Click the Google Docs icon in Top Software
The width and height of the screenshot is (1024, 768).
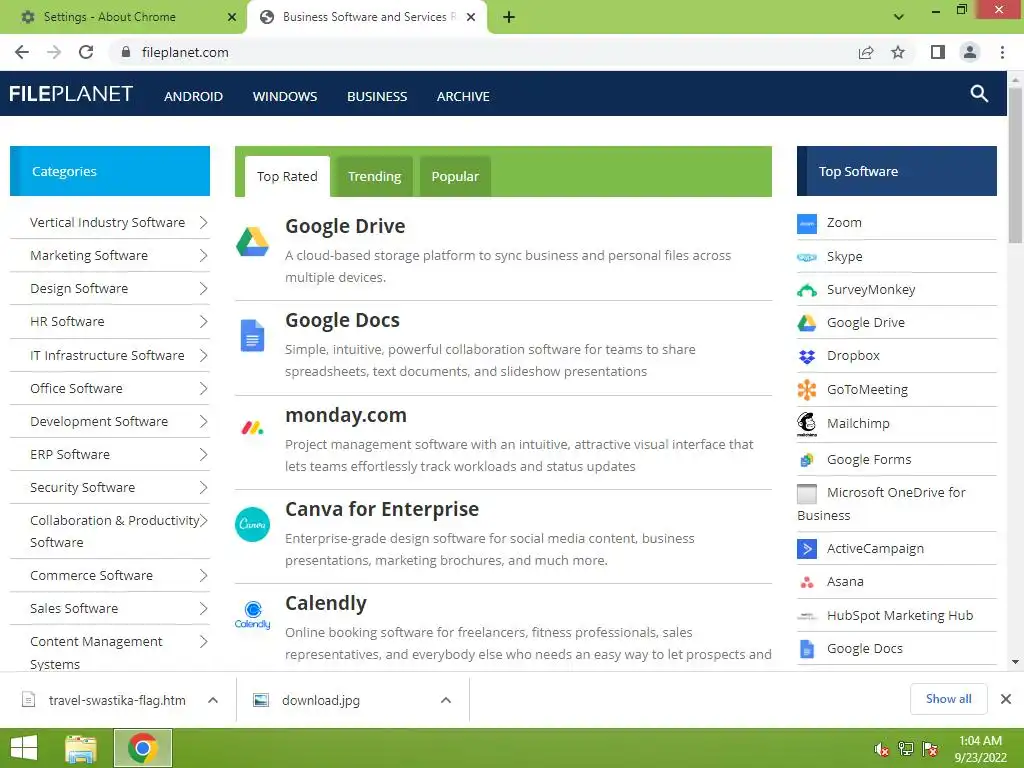tap(807, 649)
